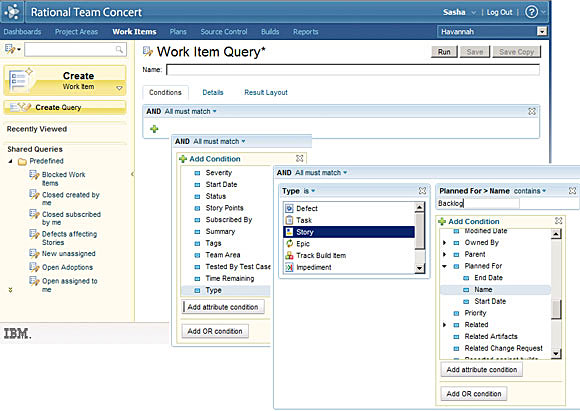
Task: Click magnifier icon in sidebar search box
Action: point(119,49)
